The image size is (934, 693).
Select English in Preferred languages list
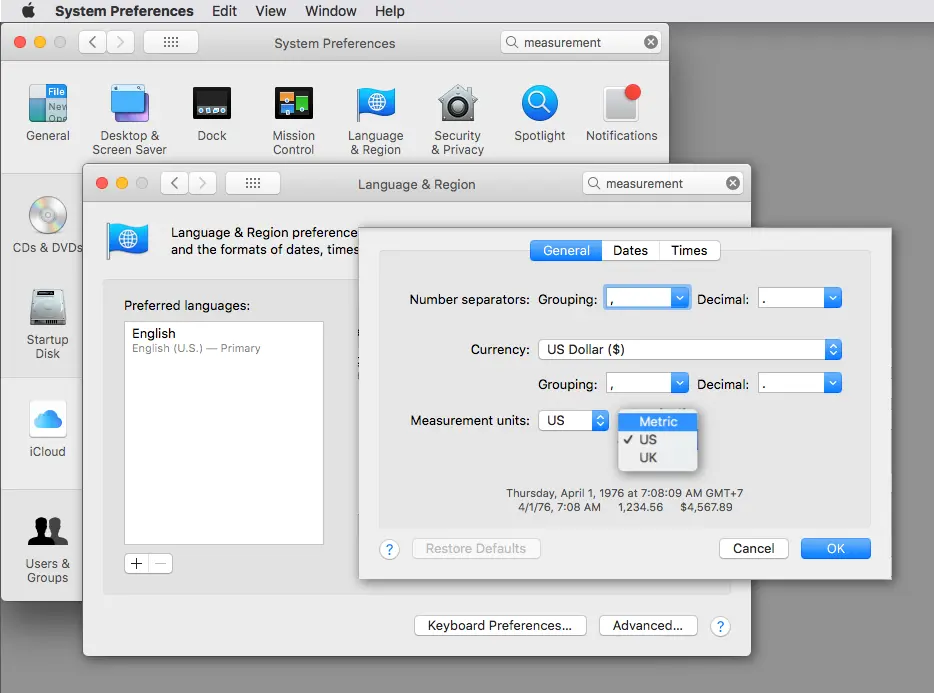(154, 334)
